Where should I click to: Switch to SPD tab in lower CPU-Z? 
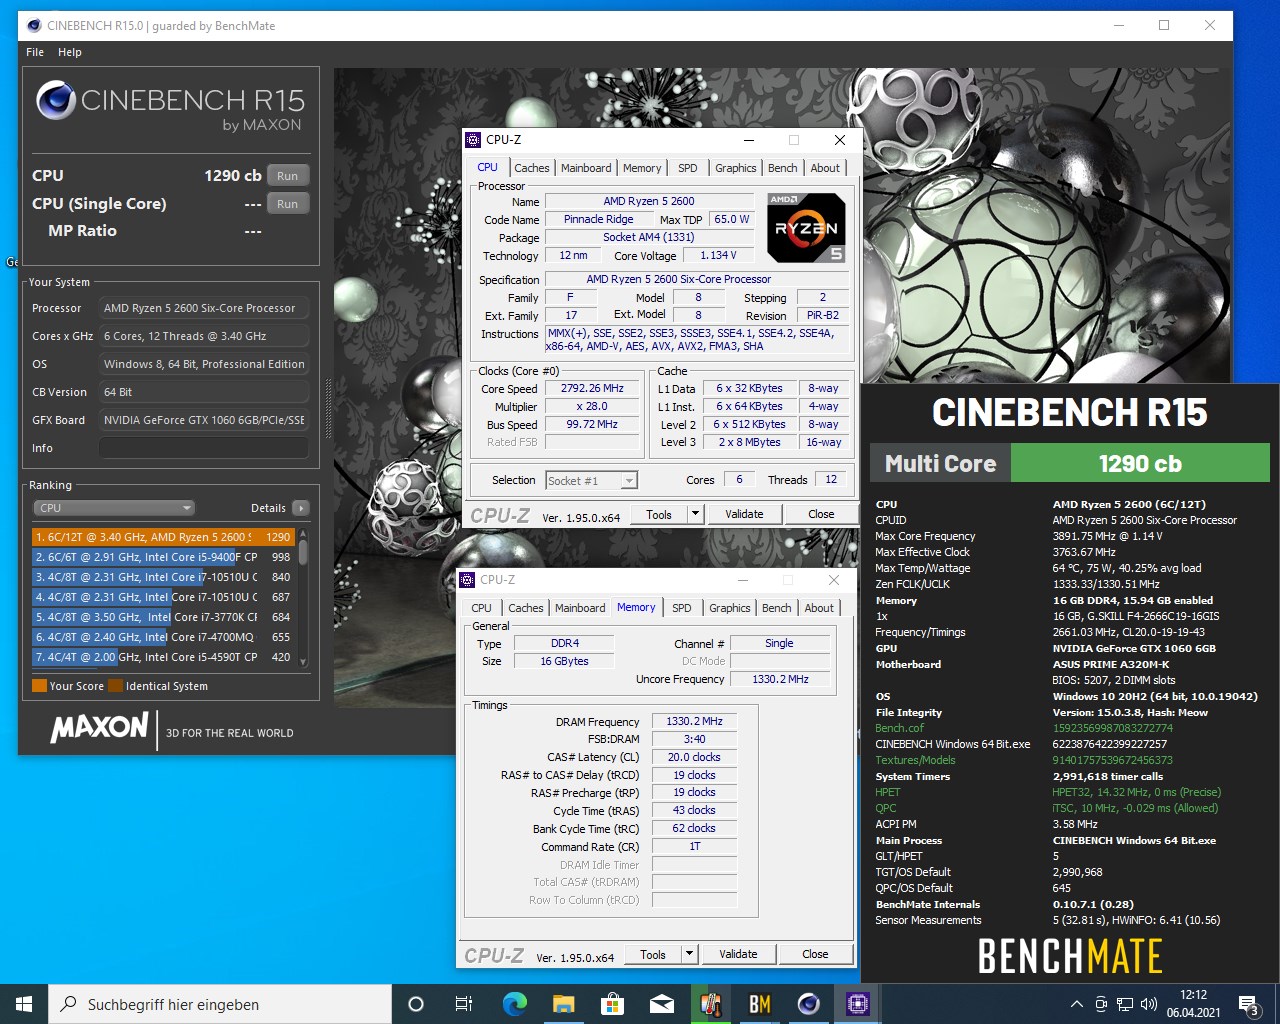pos(682,608)
